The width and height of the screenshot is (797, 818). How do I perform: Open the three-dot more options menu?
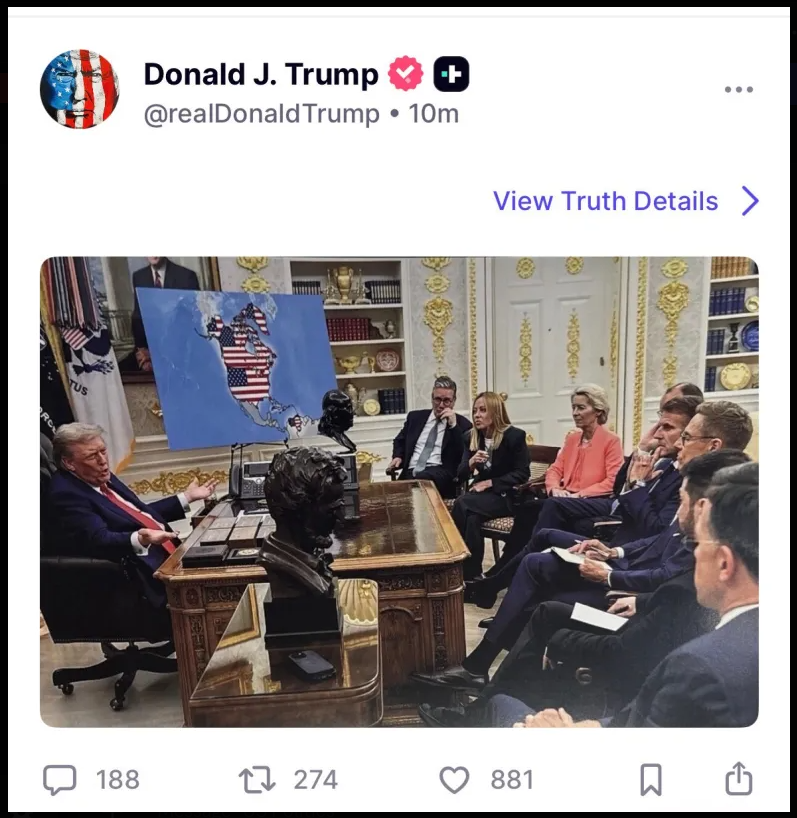[x=739, y=89]
